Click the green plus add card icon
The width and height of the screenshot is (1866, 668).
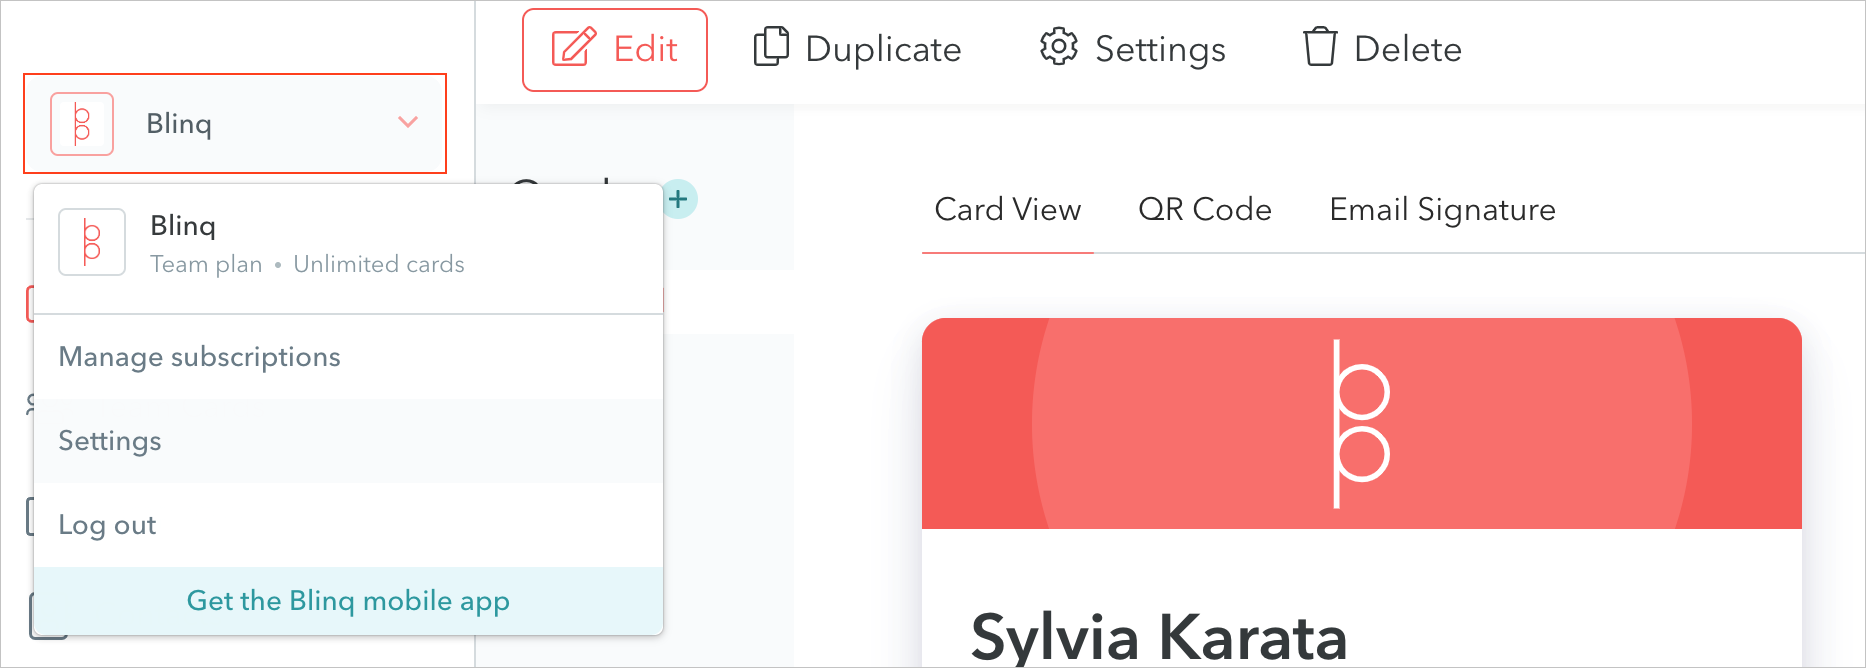pyautogui.click(x=679, y=199)
